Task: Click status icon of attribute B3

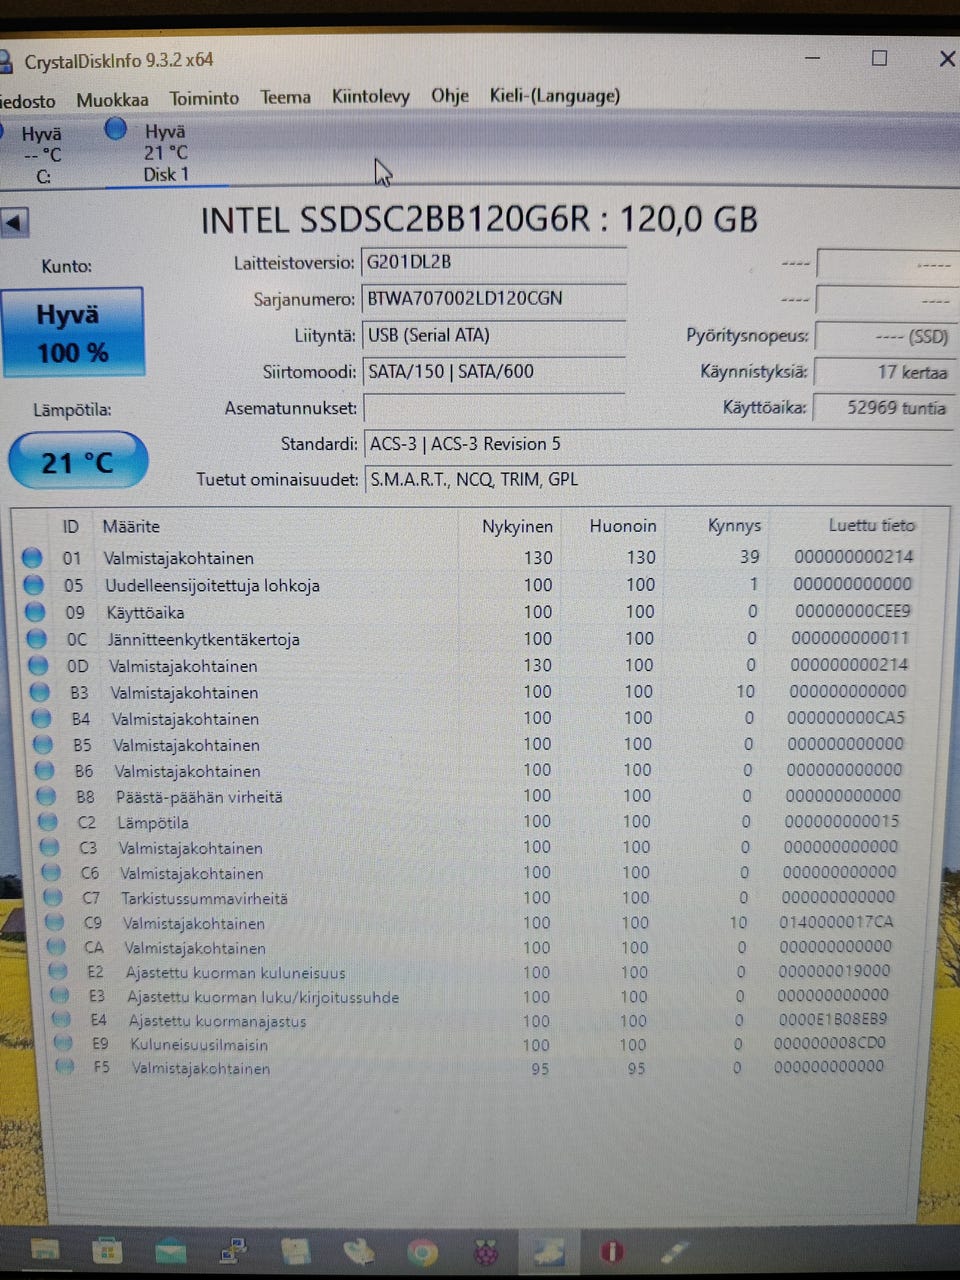Action: point(40,691)
